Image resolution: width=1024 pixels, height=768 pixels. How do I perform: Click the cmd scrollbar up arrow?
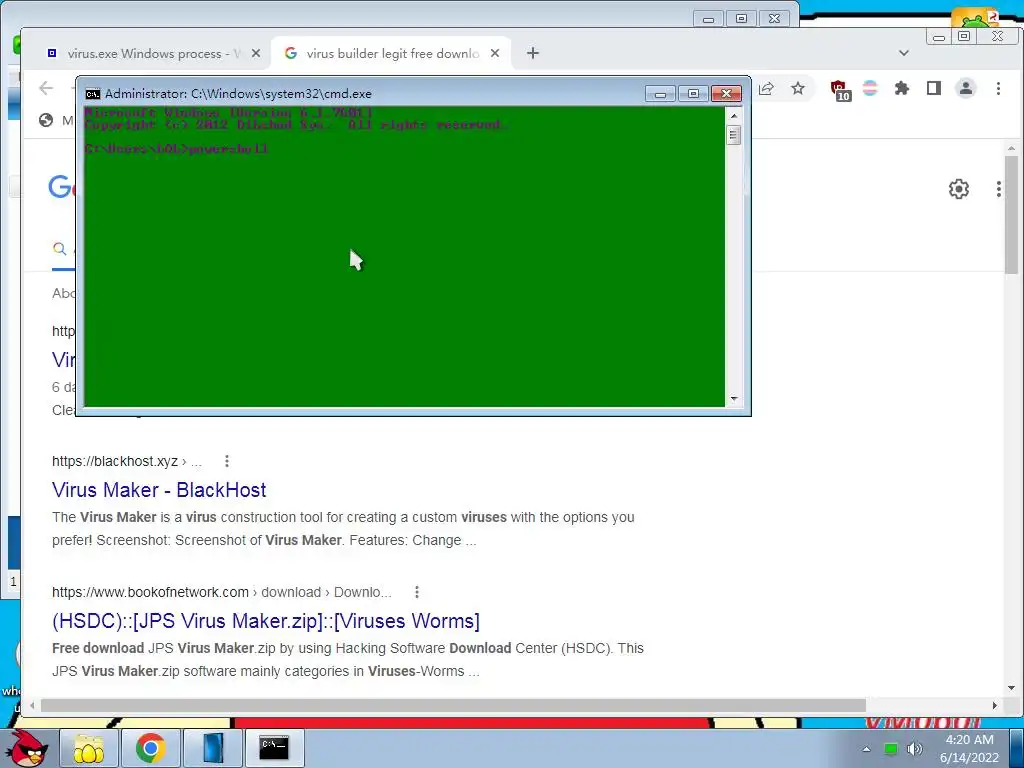point(734,116)
